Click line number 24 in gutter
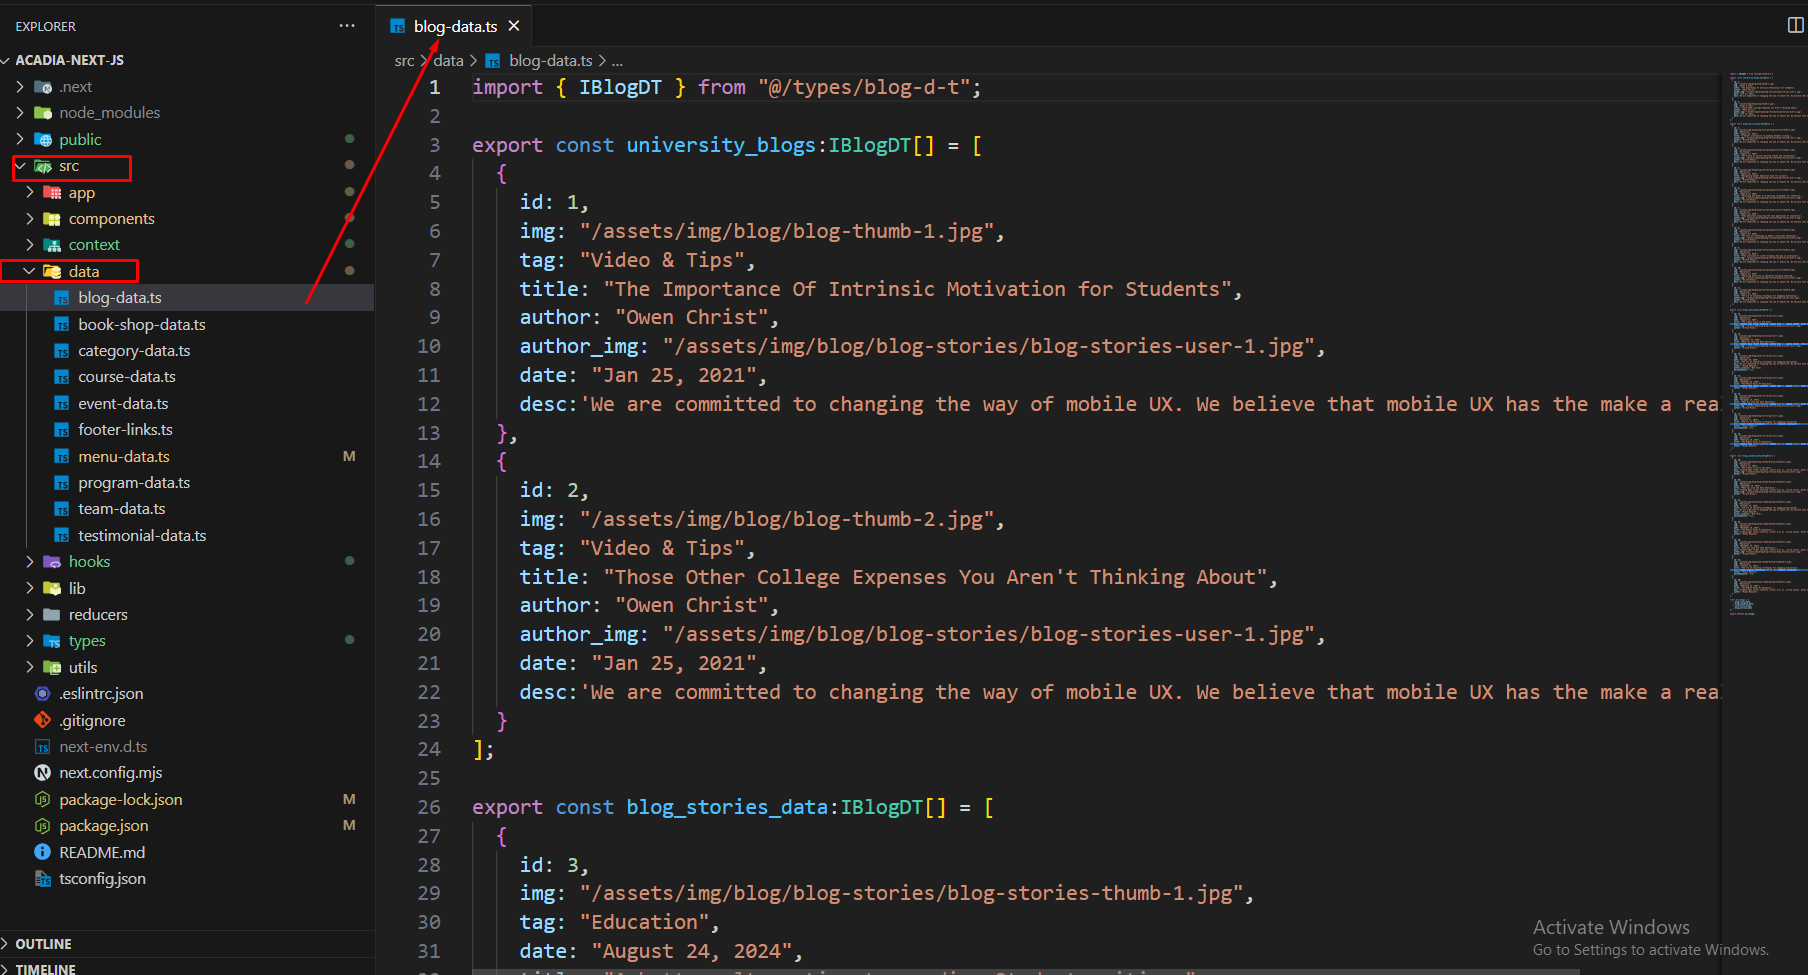The width and height of the screenshot is (1808, 975). pyautogui.click(x=429, y=749)
